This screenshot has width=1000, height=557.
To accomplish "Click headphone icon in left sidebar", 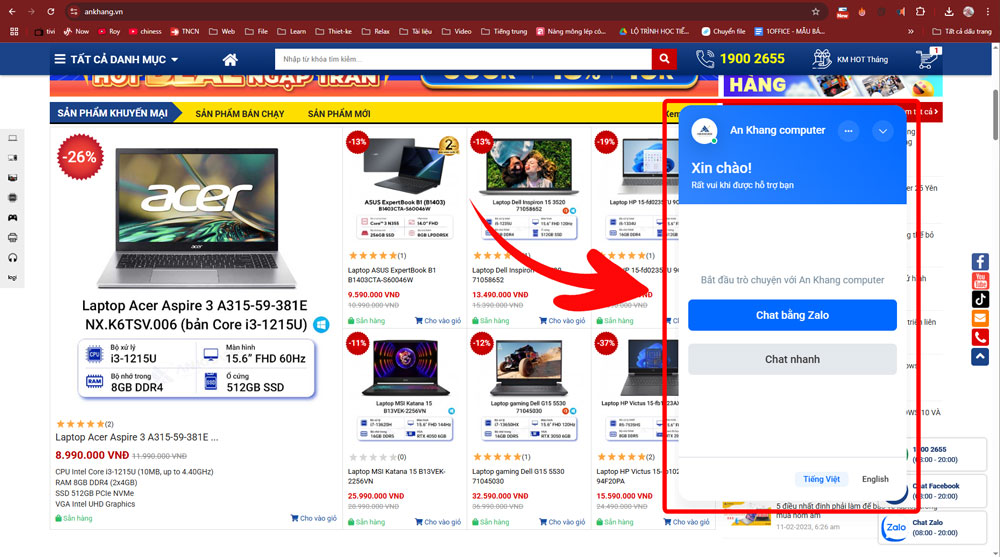I will click(x=12, y=258).
